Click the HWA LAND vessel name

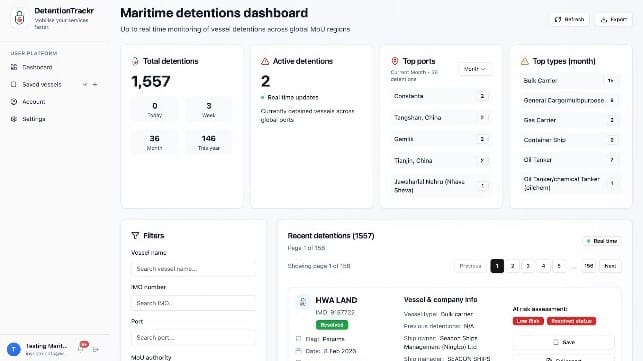point(336,300)
